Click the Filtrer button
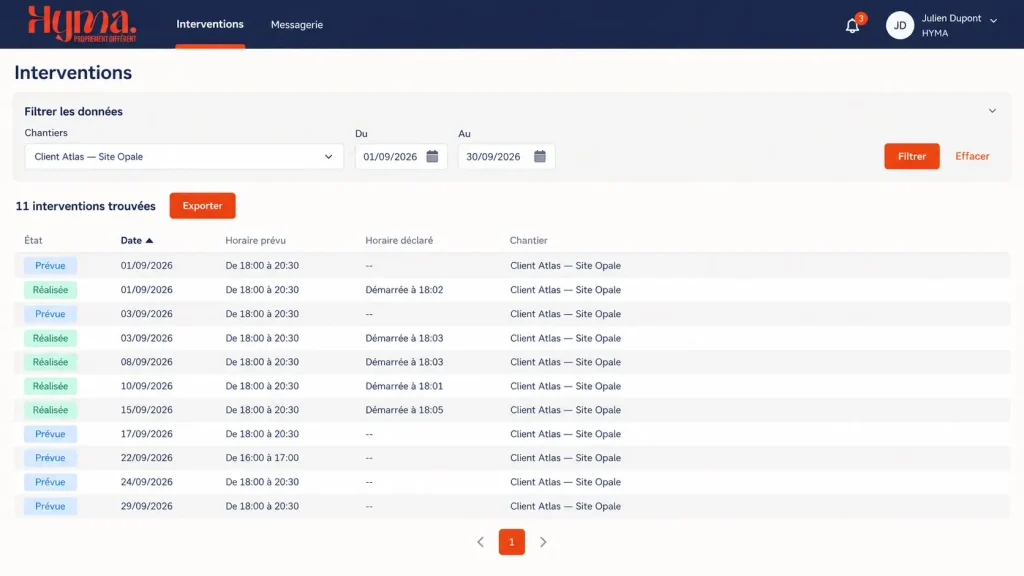This screenshot has width=1024, height=576. 912,156
